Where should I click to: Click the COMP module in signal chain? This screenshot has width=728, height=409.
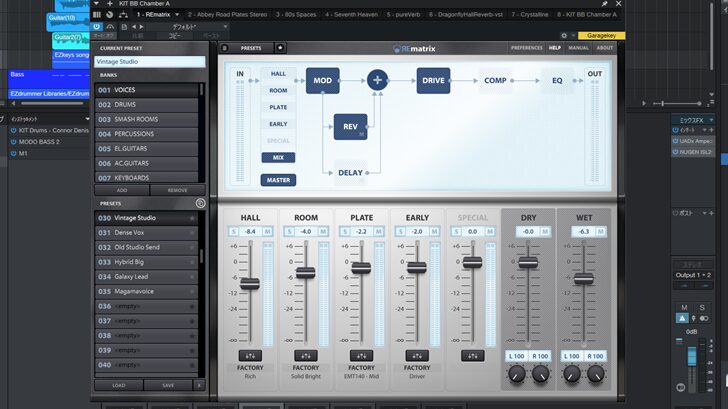click(495, 80)
